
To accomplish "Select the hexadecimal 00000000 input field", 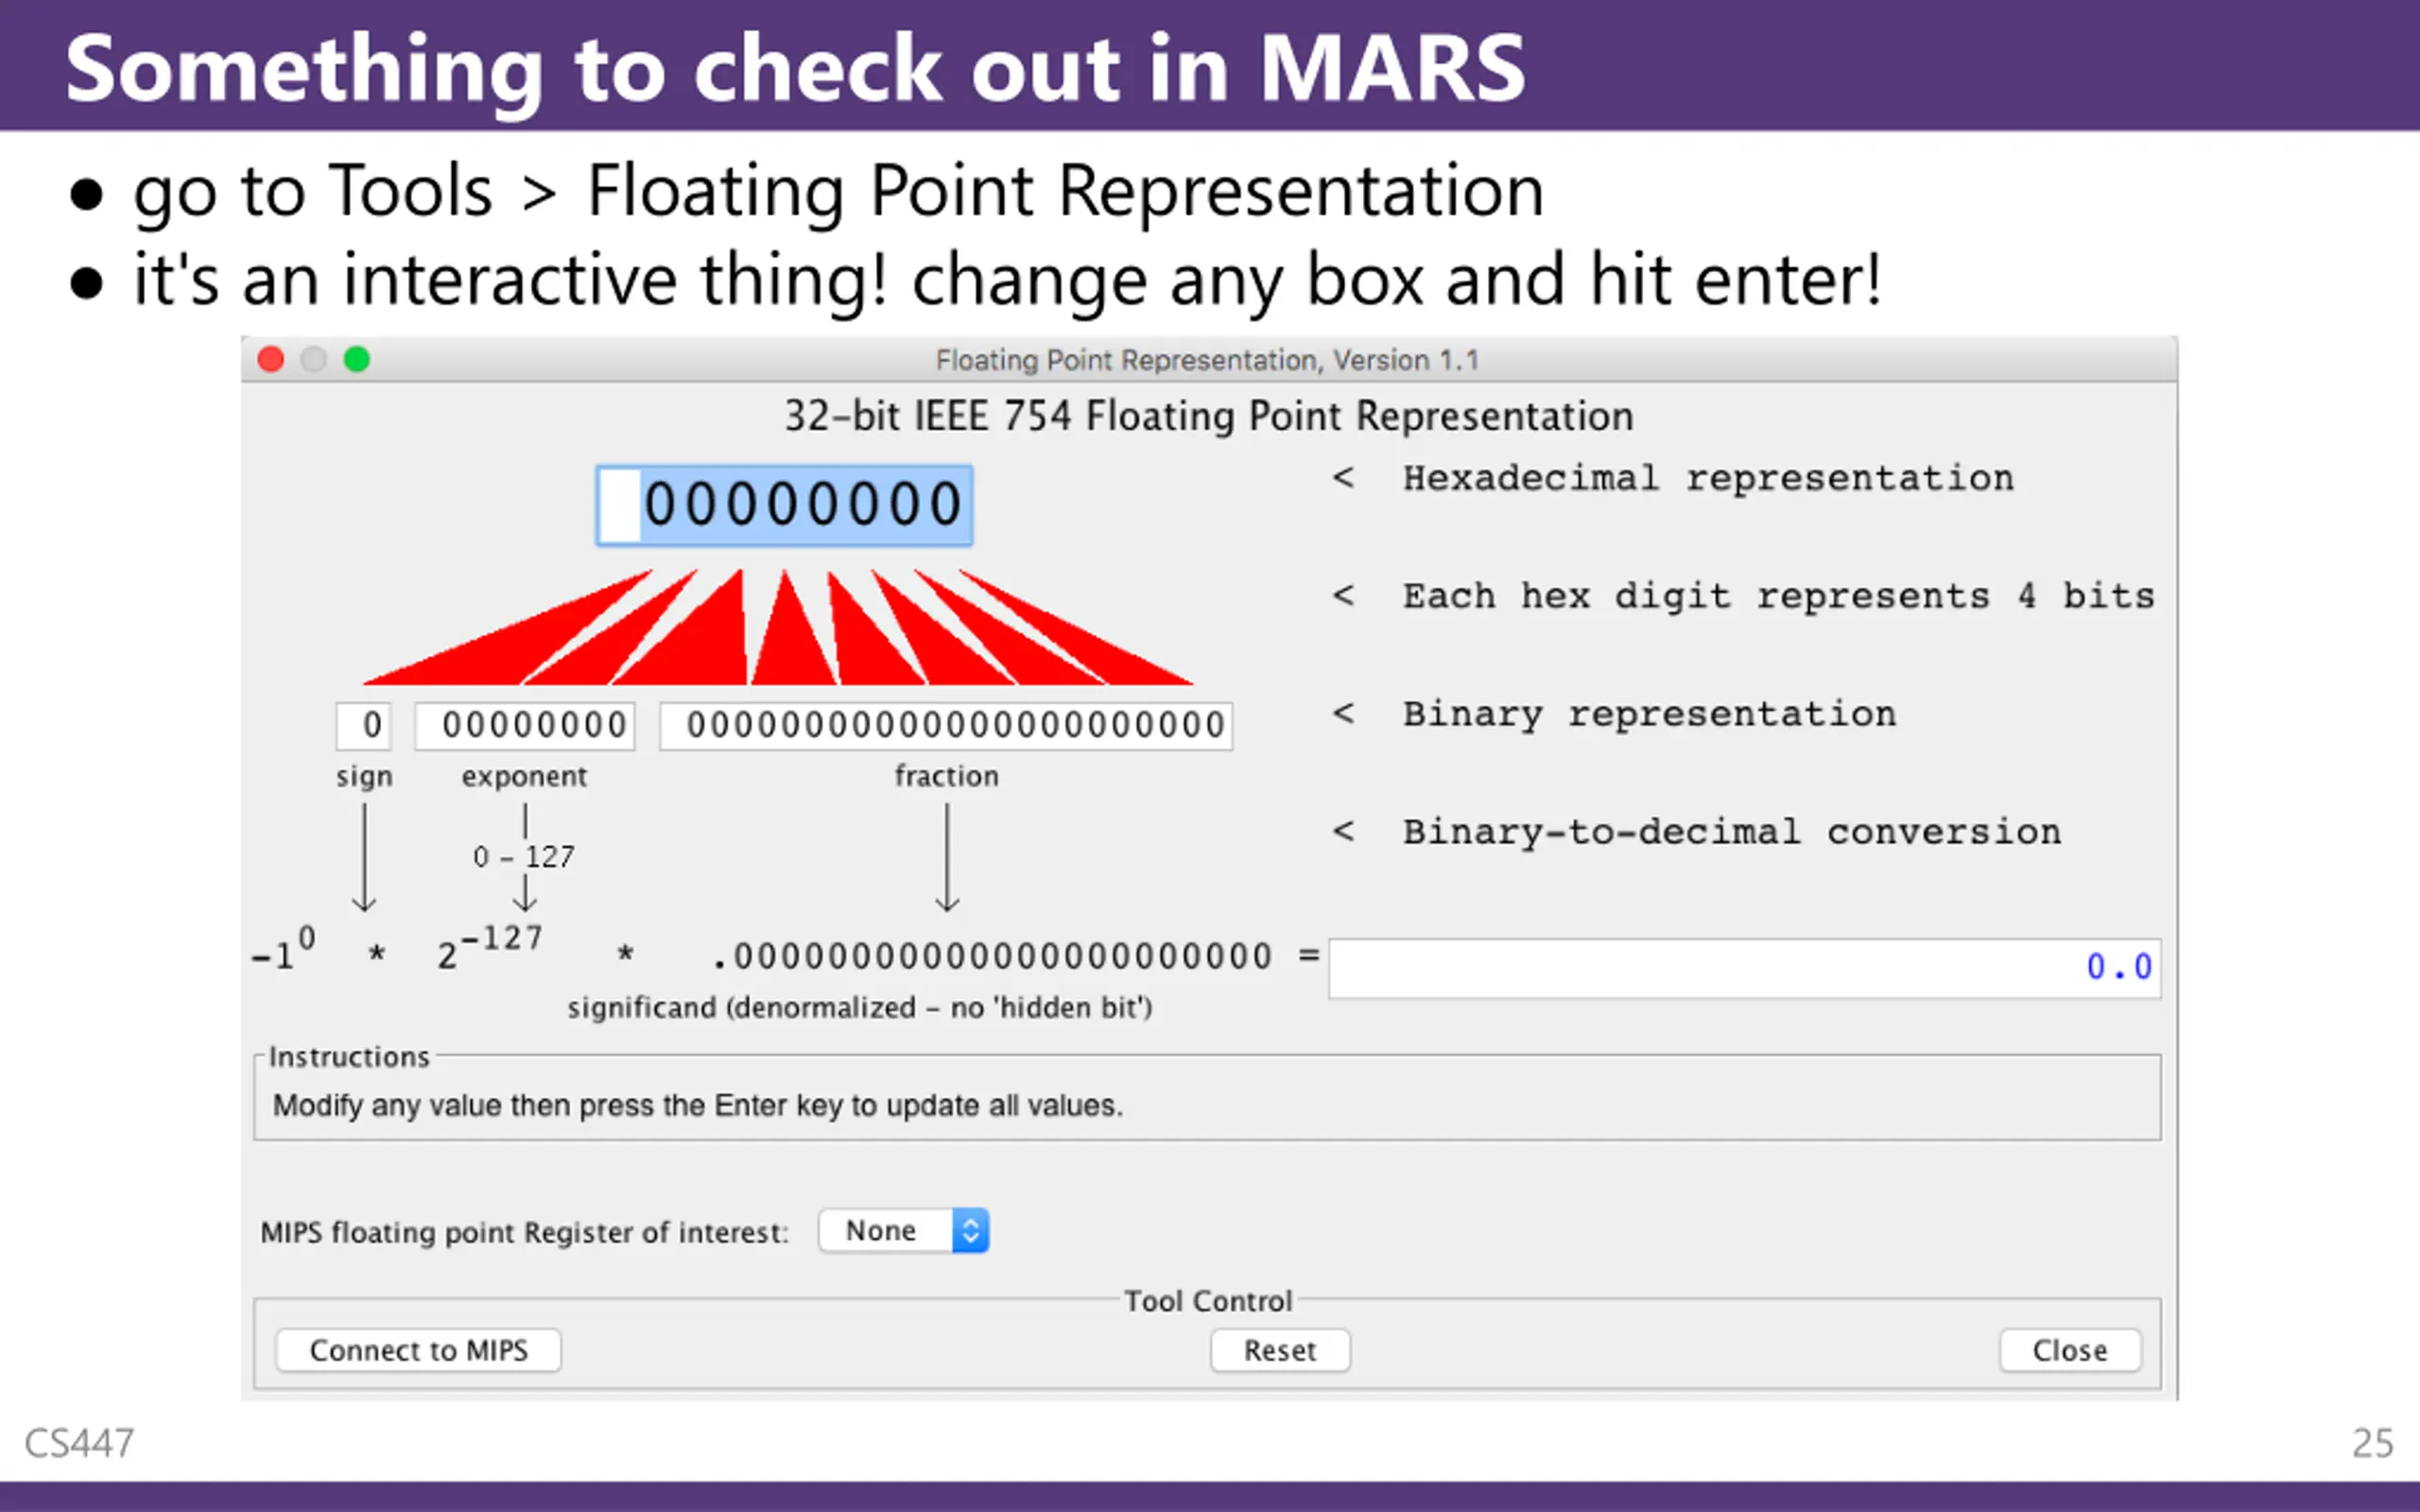I will tap(784, 505).
